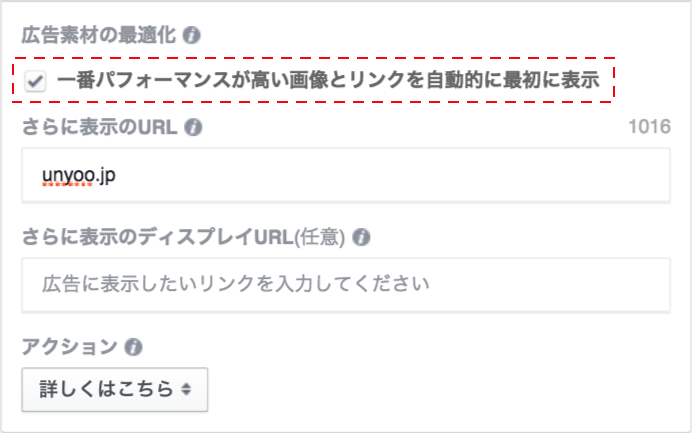Uncheck the 一番パフォーマンスが高い画像 checkbox

[35, 81]
